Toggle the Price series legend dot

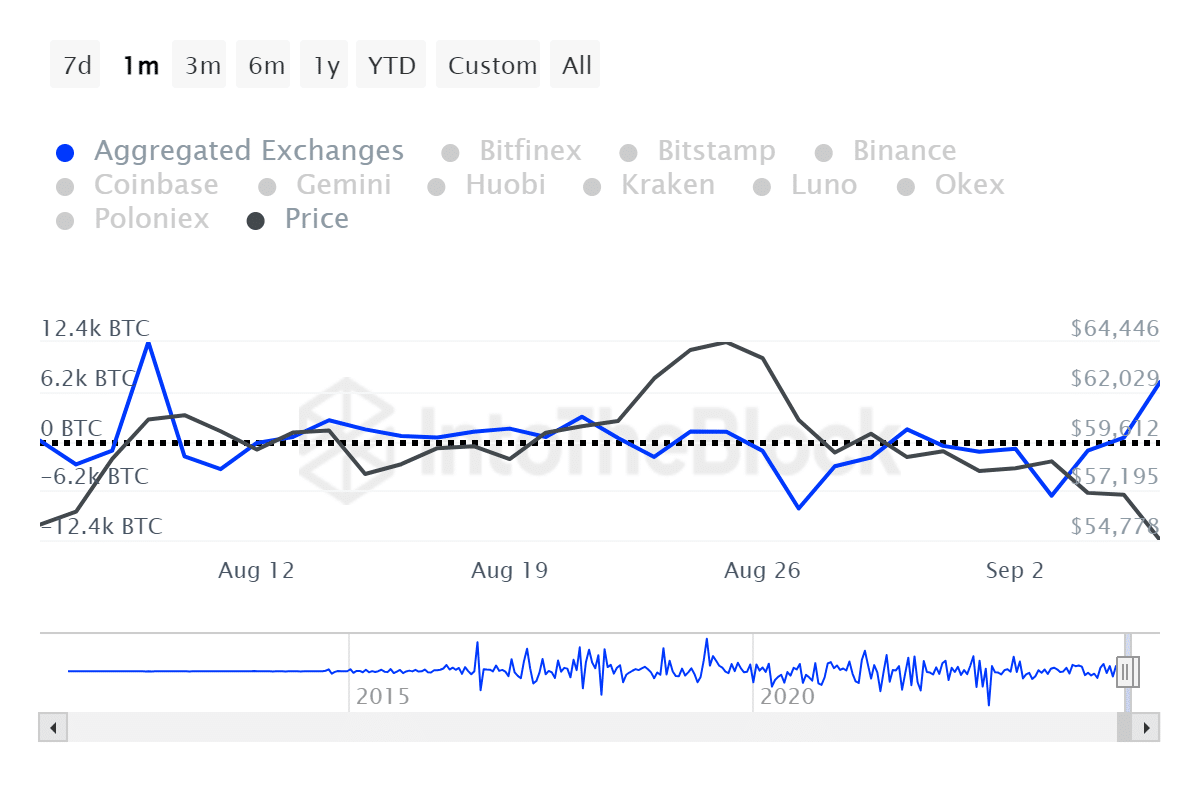coord(256,221)
